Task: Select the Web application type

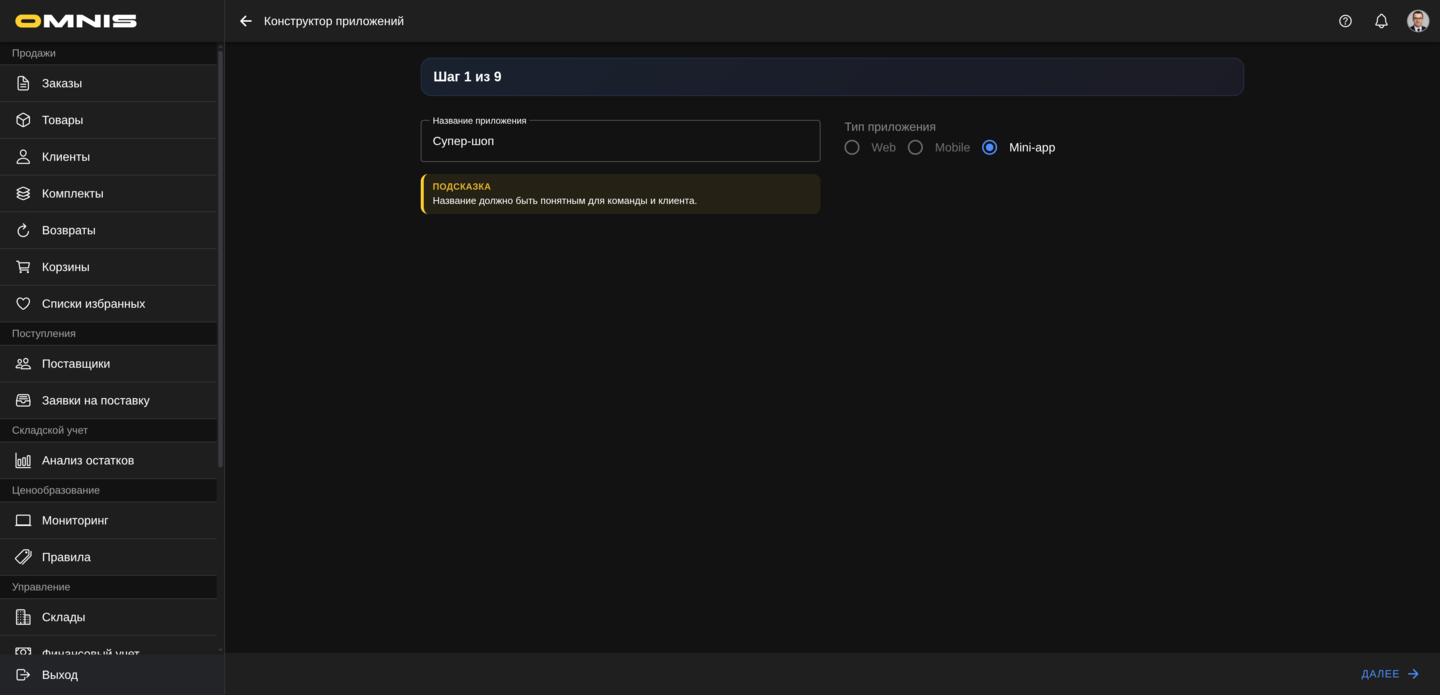Action: pyautogui.click(x=852, y=148)
